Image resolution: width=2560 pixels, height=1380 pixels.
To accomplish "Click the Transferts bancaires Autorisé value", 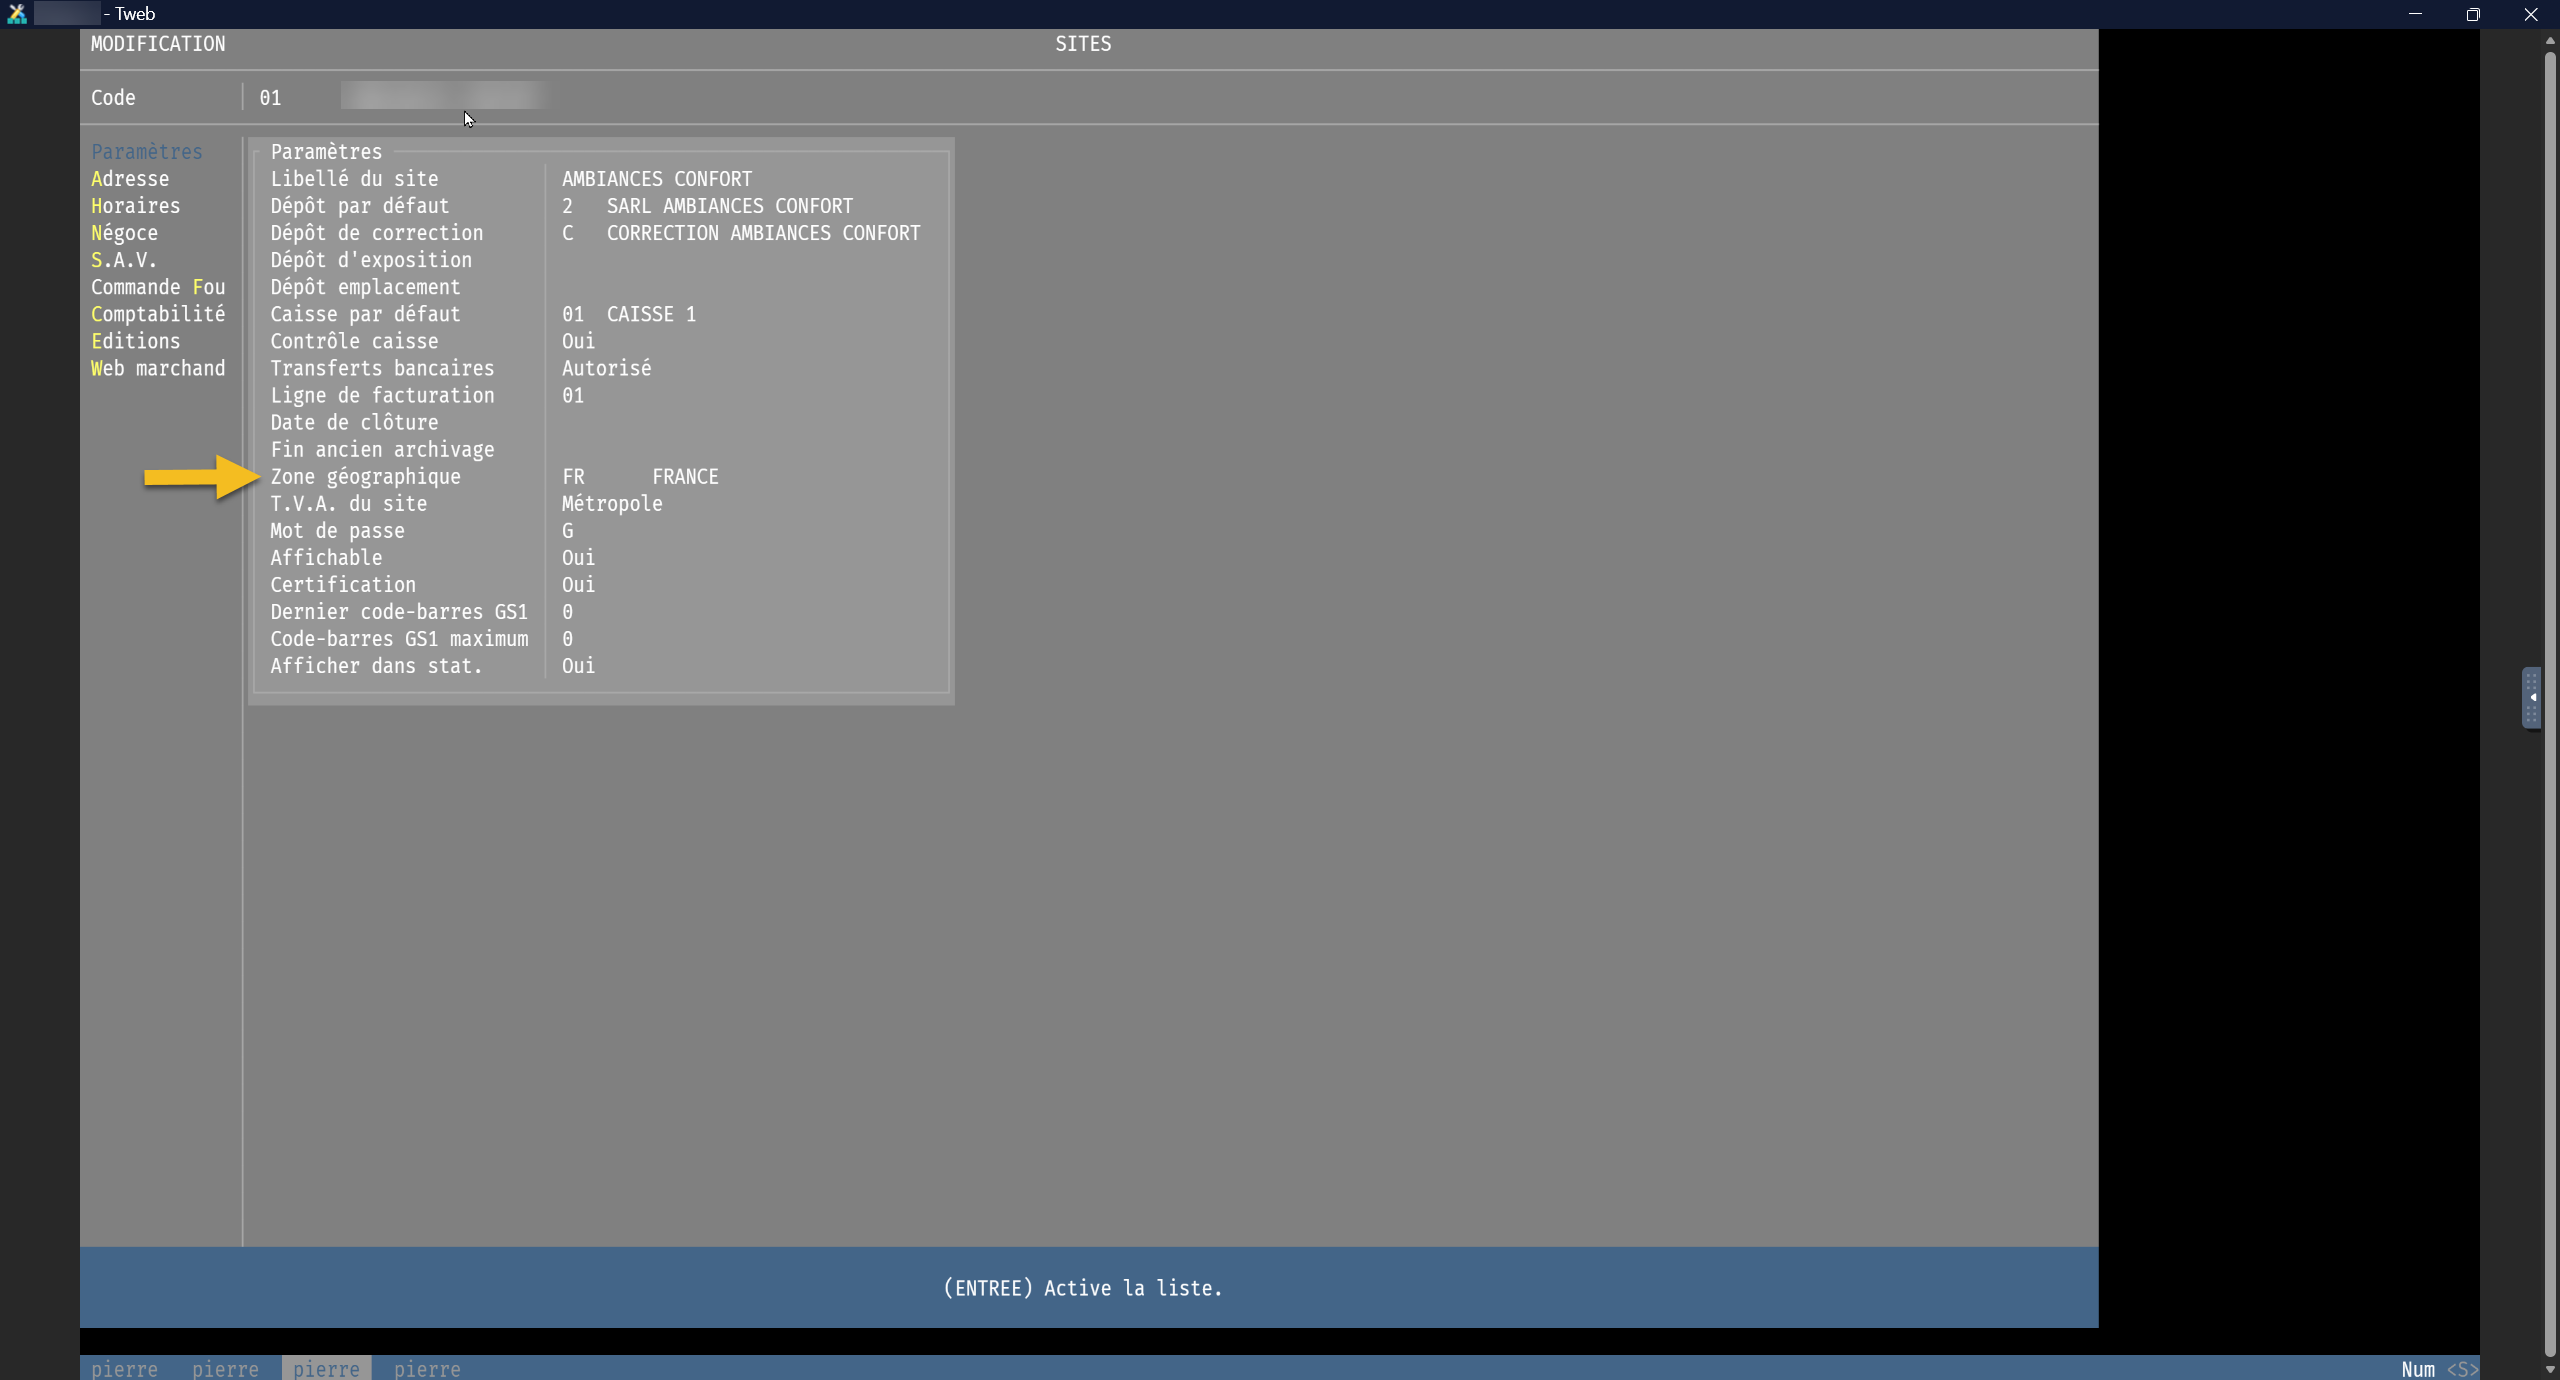I will click(x=606, y=368).
